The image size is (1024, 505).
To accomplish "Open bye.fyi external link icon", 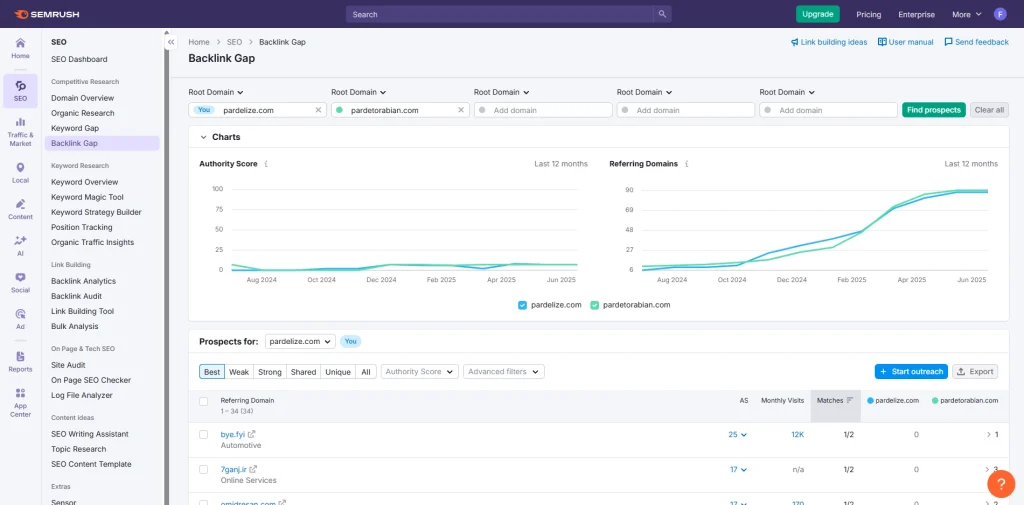I will coord(252,434).
